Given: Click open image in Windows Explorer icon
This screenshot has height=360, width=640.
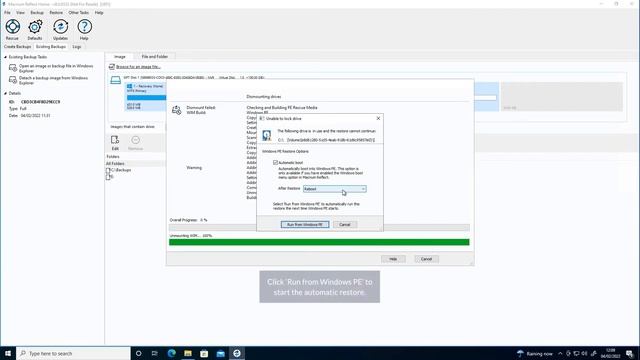Looking at the screenshot, I should click(13, 68).
